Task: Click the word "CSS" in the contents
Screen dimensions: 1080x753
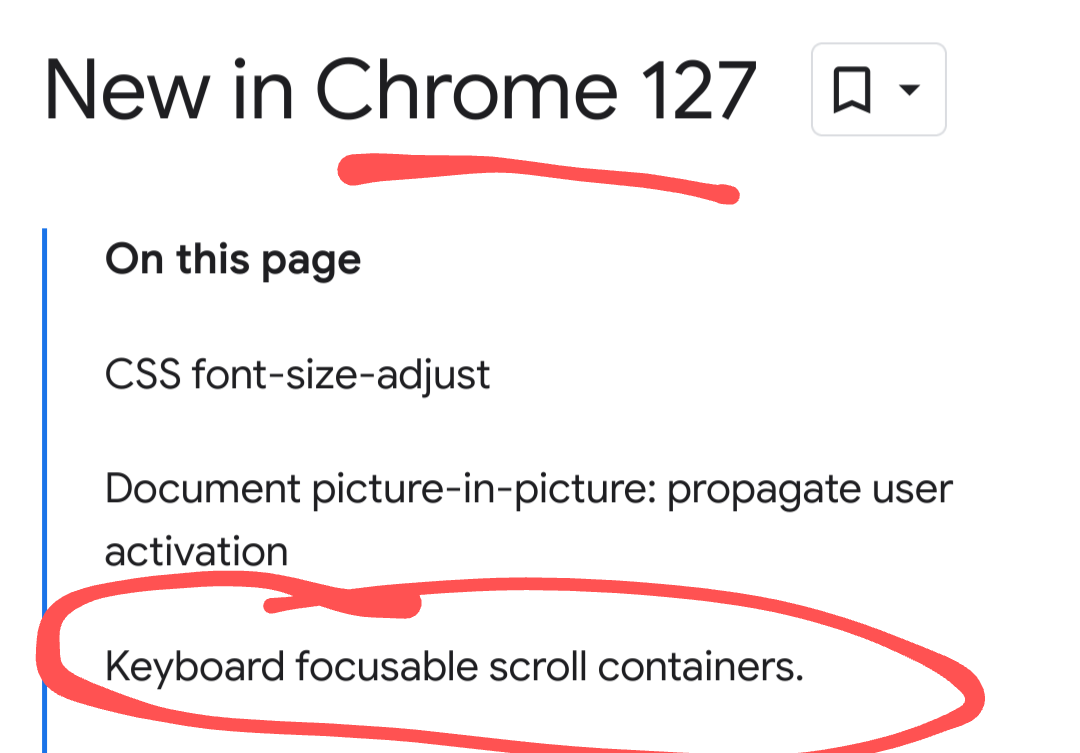Action: pos(141,375)
